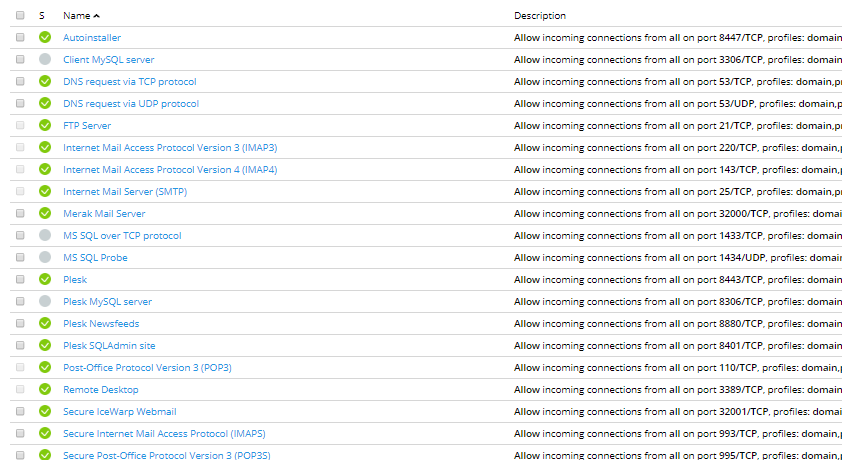842x460 pixels.
Task: Click gray status icon for Client MySQL server
Action: coord(44,60)
